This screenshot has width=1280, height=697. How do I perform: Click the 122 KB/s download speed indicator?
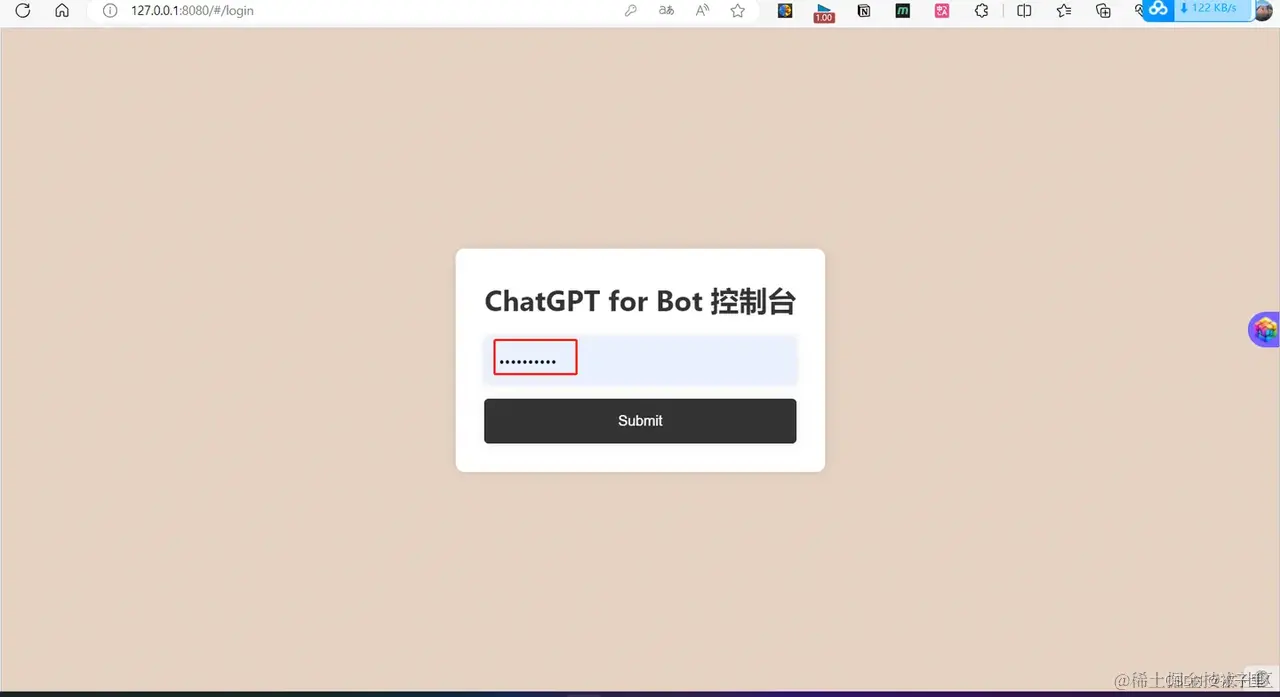1212,8
